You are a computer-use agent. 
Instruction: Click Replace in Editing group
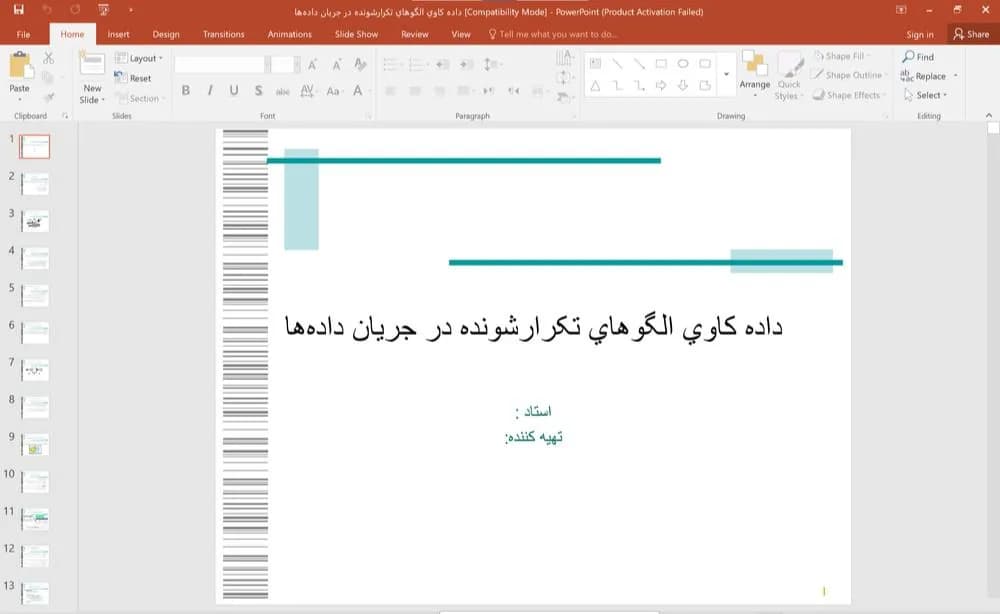[x=923, y=76]
